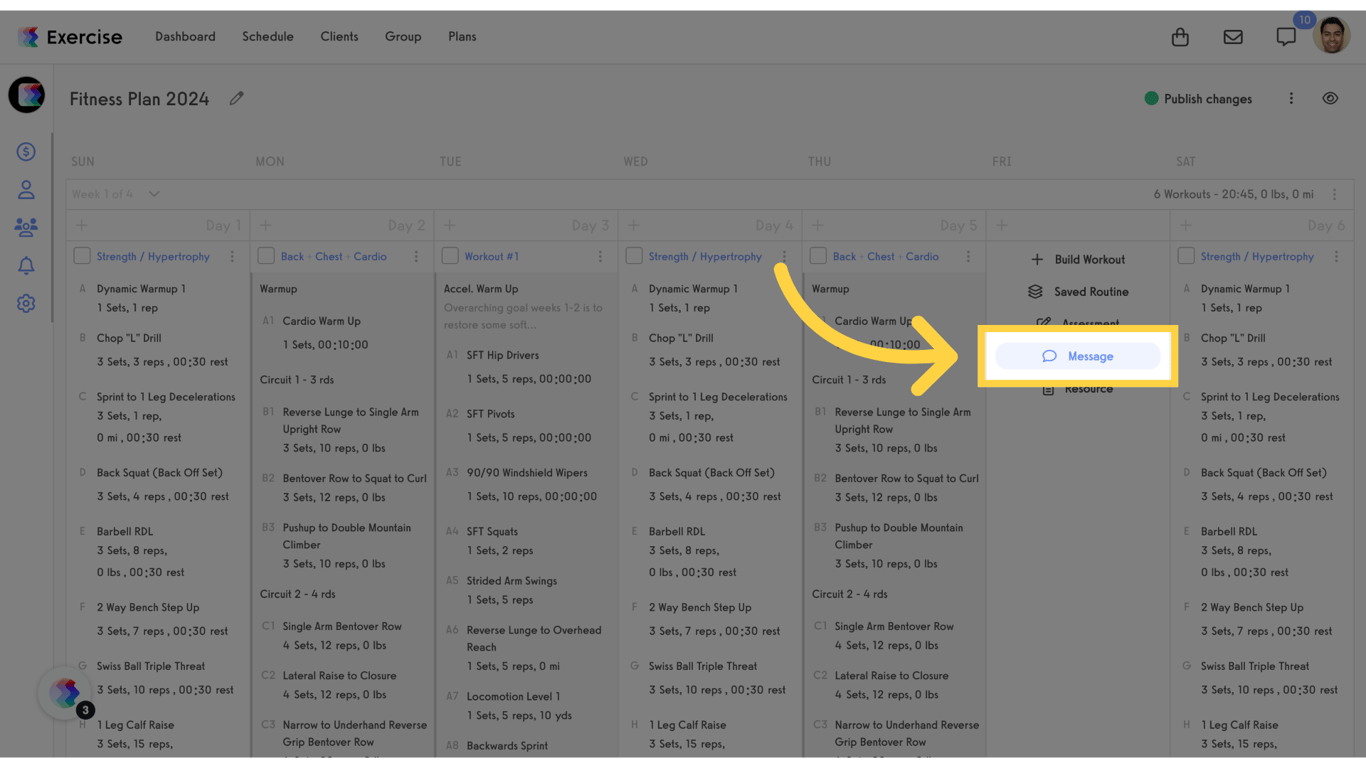Open Day 1 Strength / Hypertrophy workout title
The width and height of the screenshot is (1366, 768).
(153, 257)
